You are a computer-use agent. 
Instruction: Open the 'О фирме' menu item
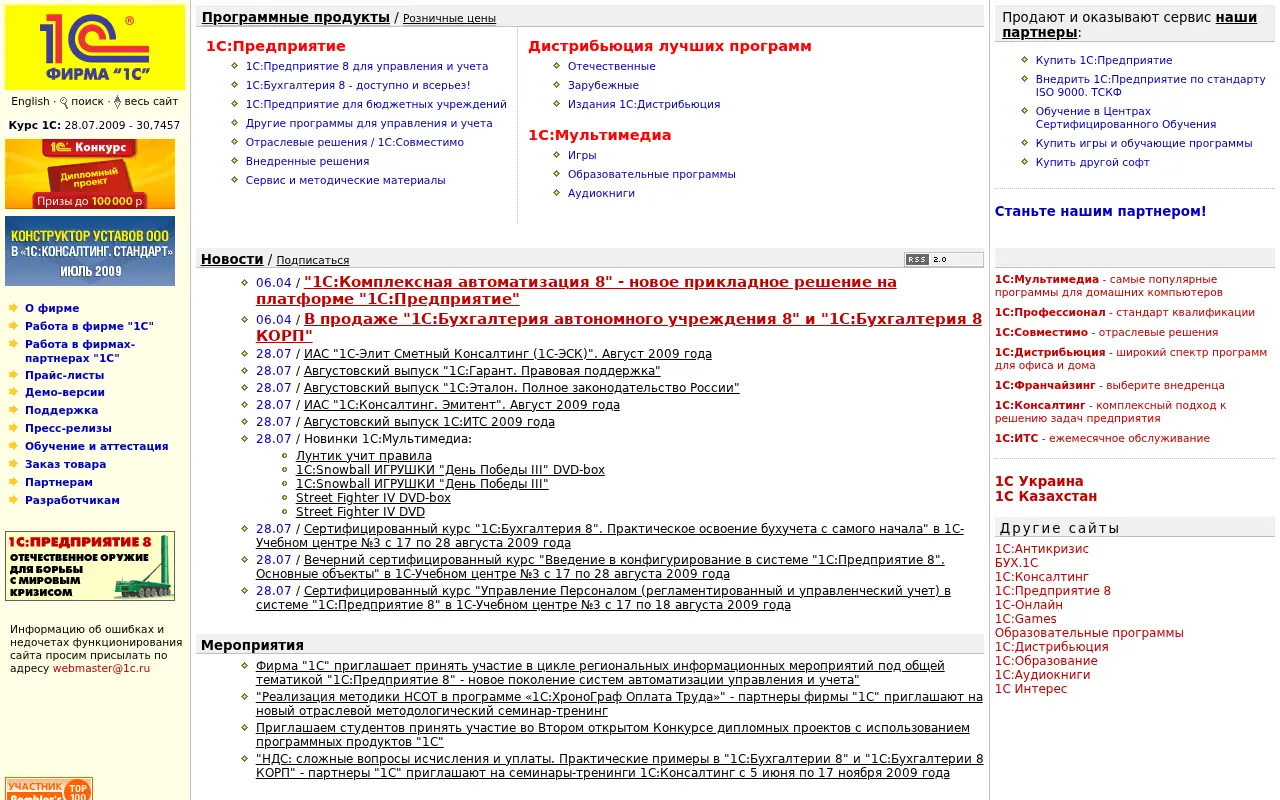click(52, 309)
